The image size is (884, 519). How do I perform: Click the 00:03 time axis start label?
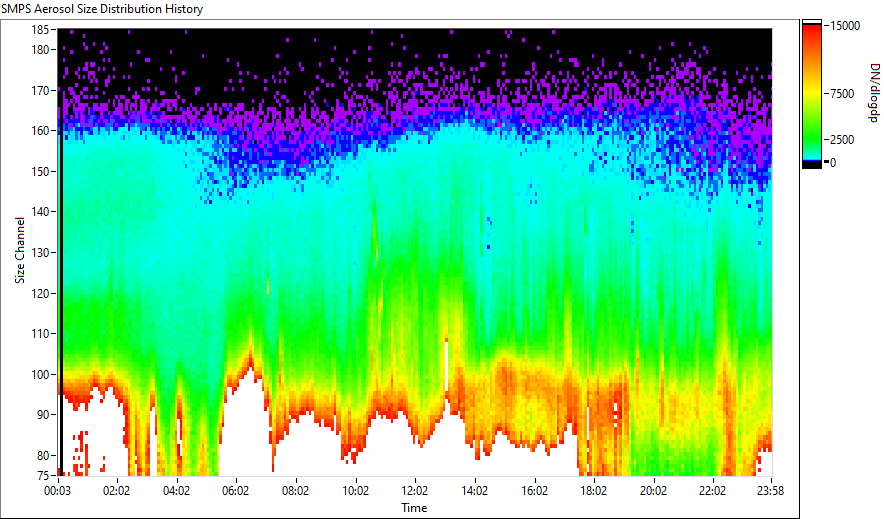coord(58,491)
